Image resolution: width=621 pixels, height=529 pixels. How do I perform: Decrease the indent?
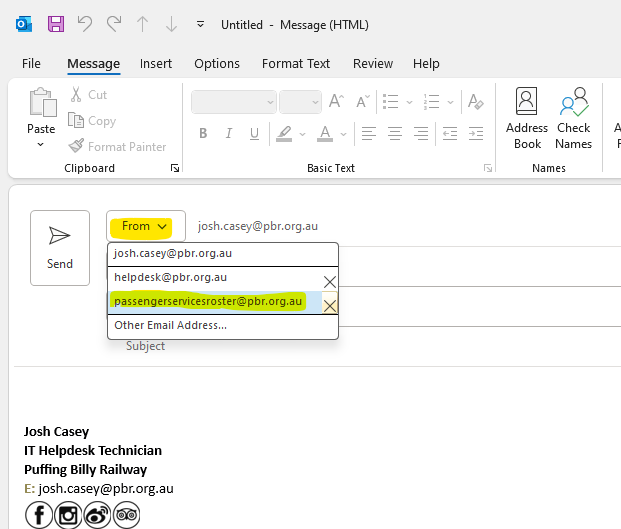pos(450,133)
